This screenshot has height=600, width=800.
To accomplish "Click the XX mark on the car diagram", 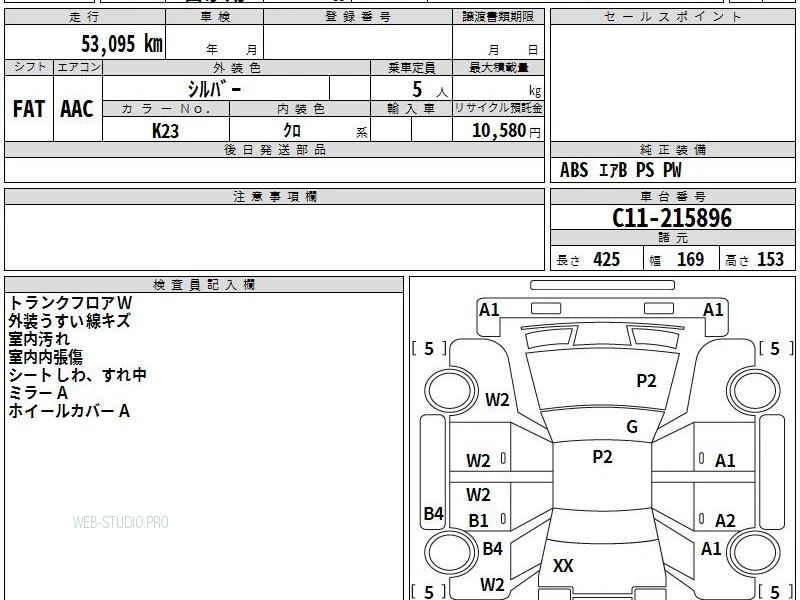I will (563, 565).
